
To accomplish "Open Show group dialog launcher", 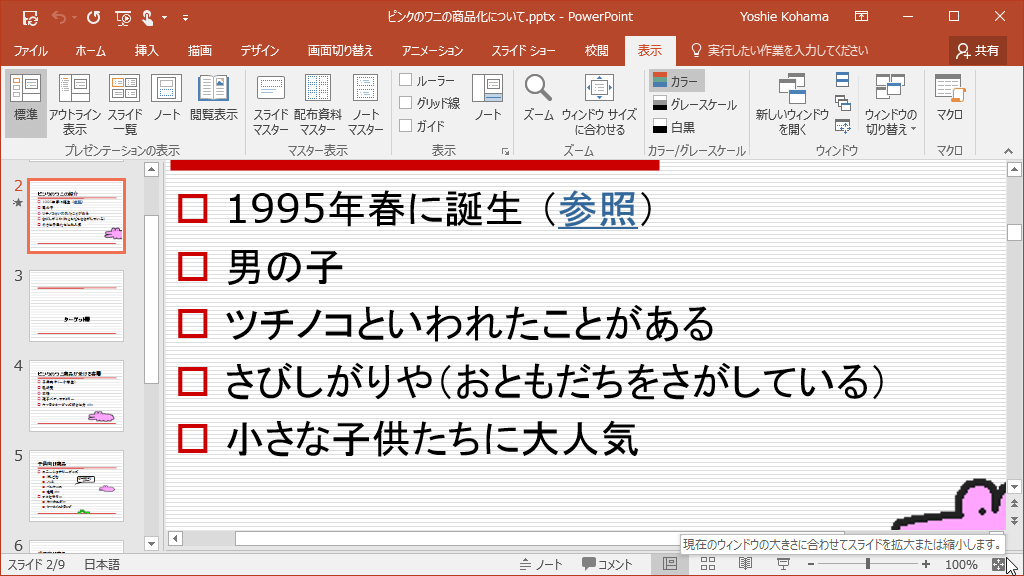I will [505, 152].
